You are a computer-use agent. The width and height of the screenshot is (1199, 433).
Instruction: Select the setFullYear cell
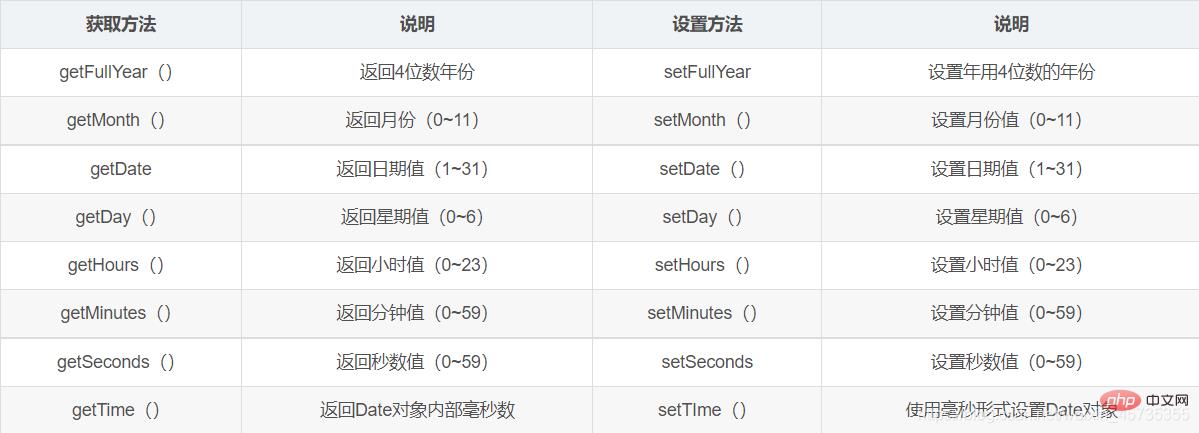coord(707,72)
